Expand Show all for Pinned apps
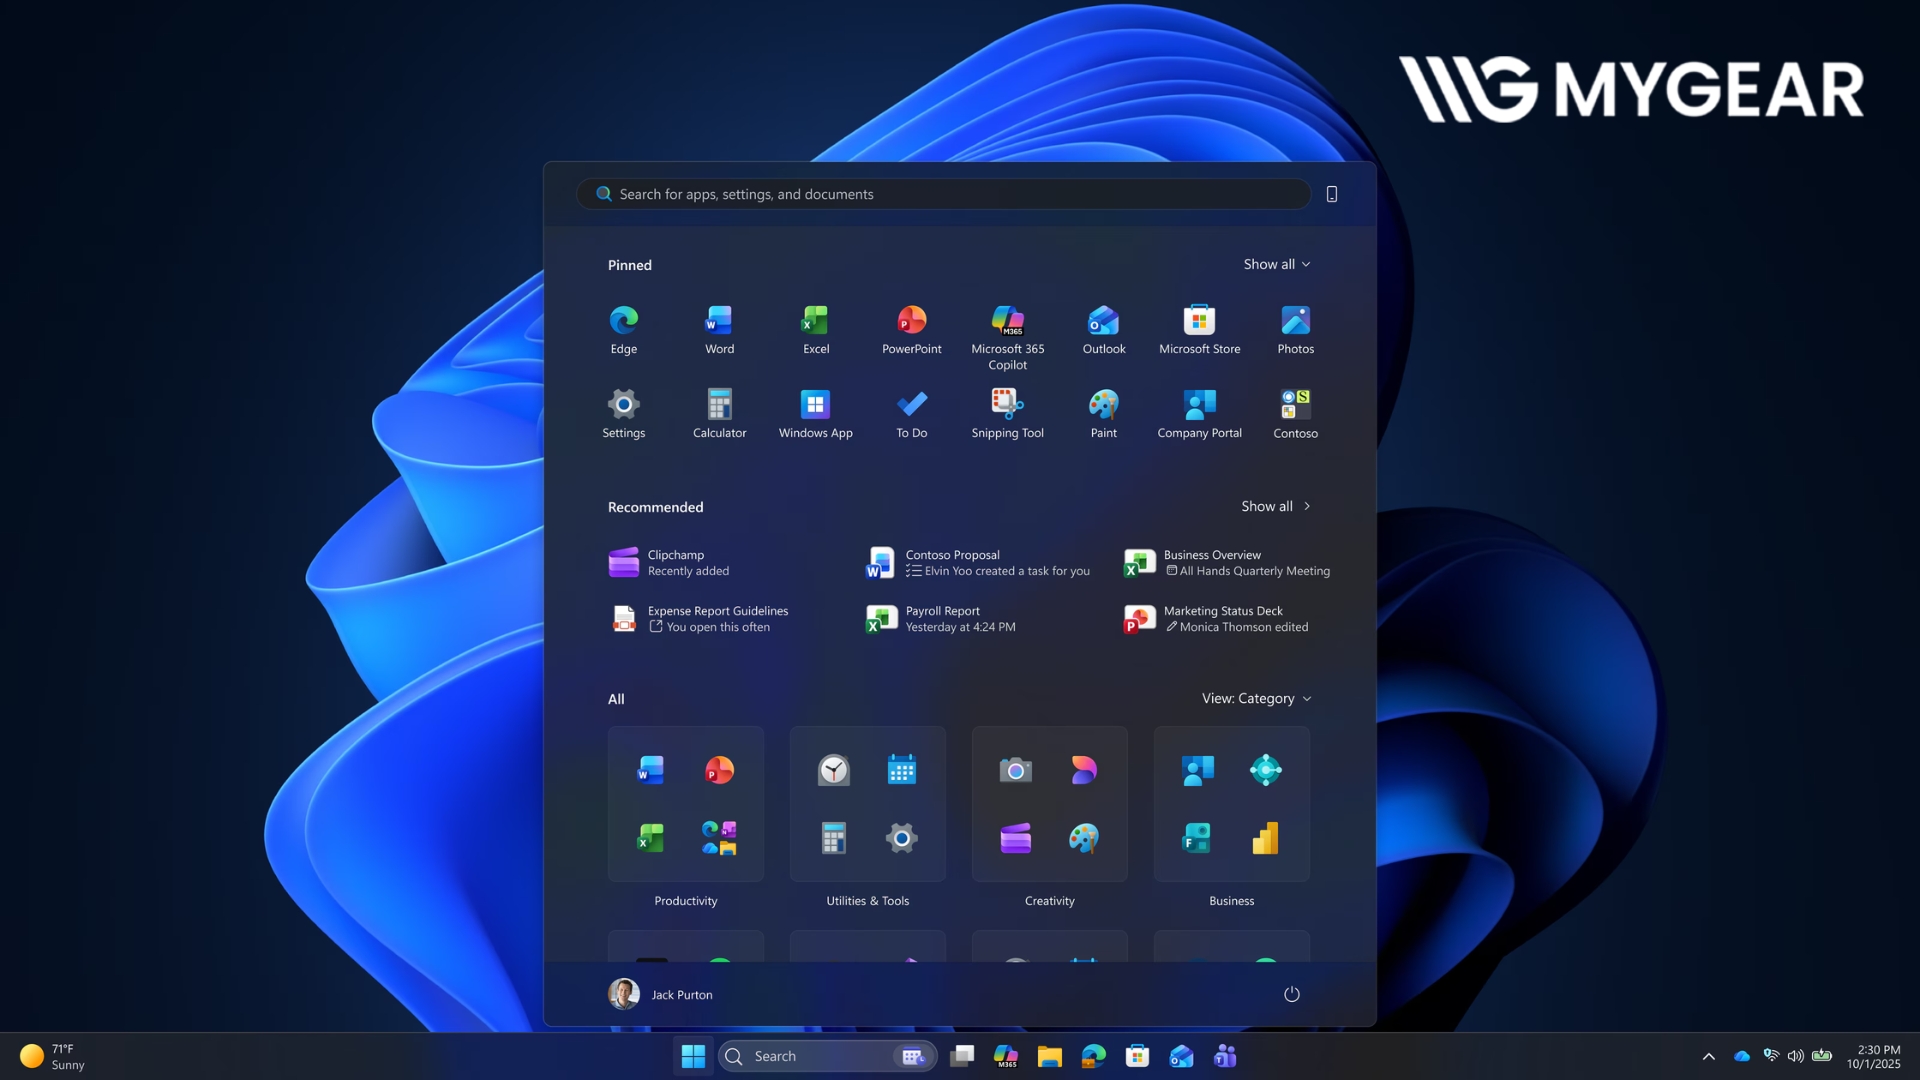Image resolution: width=1920 pixels, height=1080 pixels. click(x=1277, y=264)
